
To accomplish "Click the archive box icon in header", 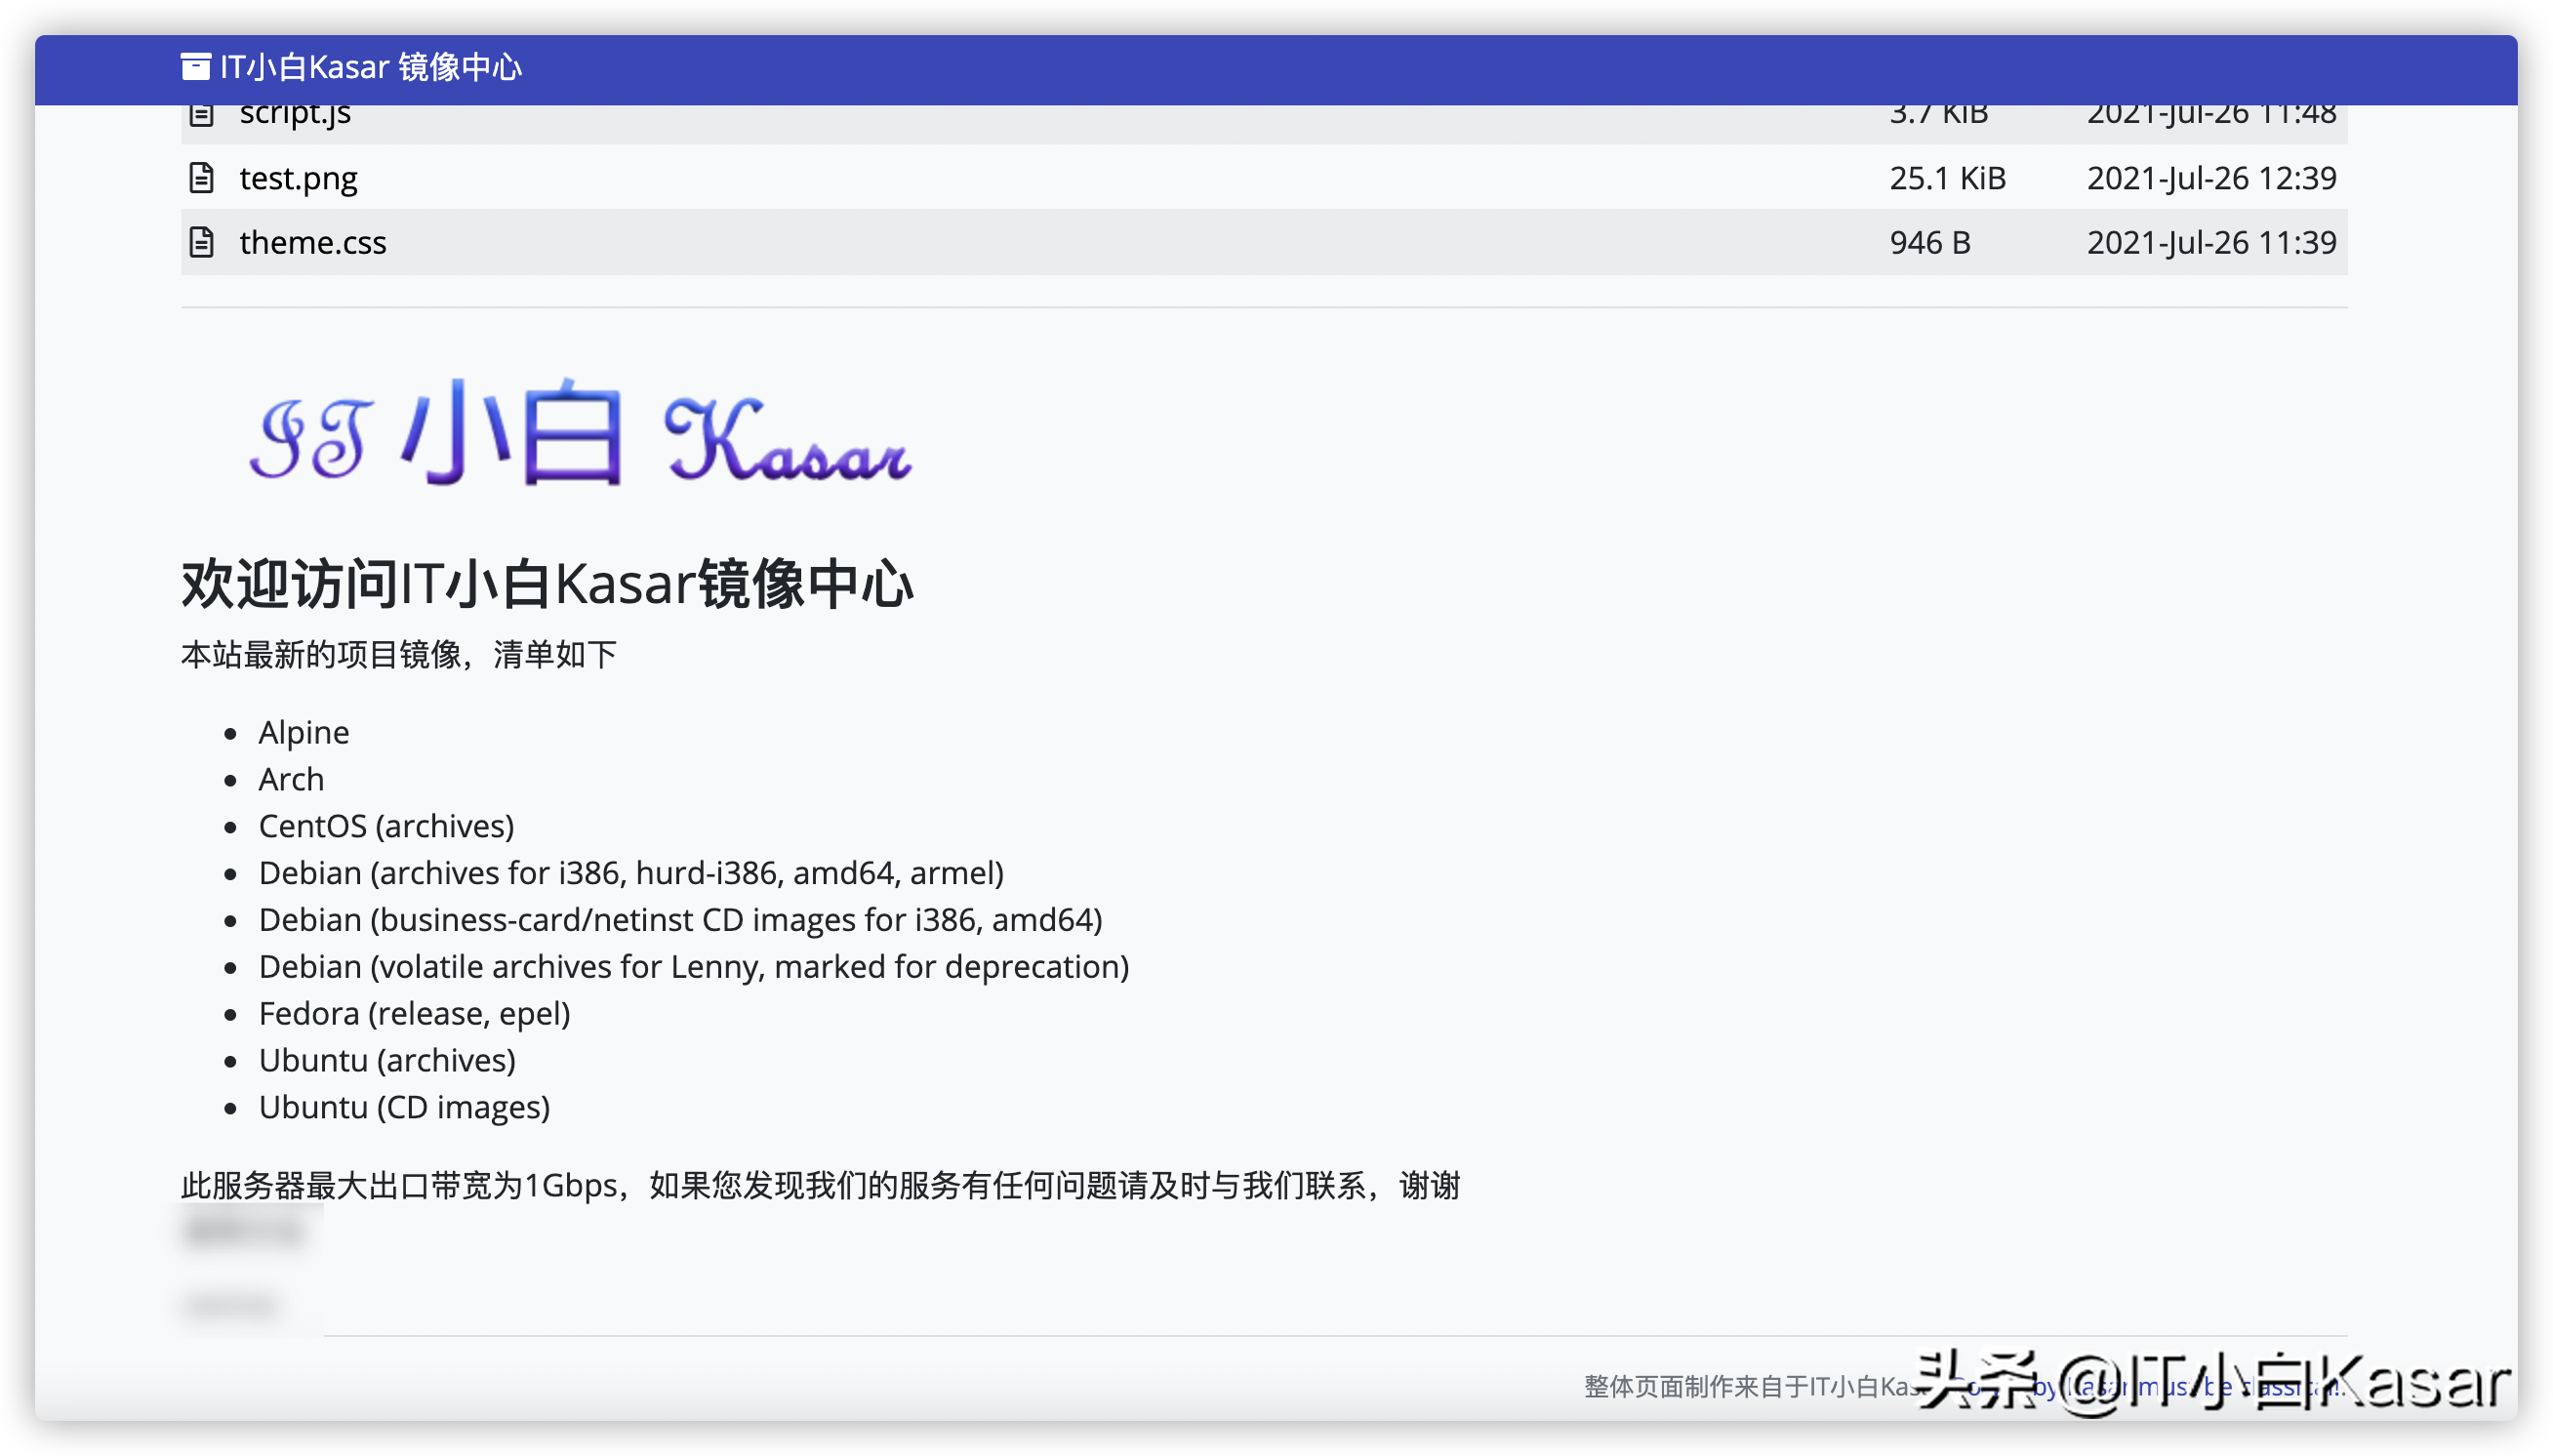I will coord(195,67).
